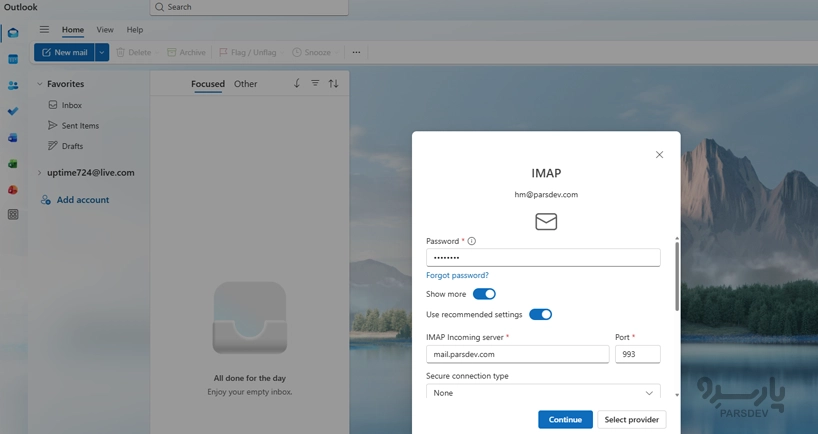Launch the Excel app from sidebar

[13, 164]
